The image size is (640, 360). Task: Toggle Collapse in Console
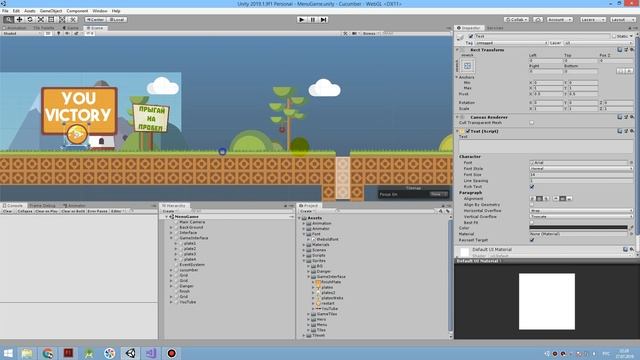25,211
